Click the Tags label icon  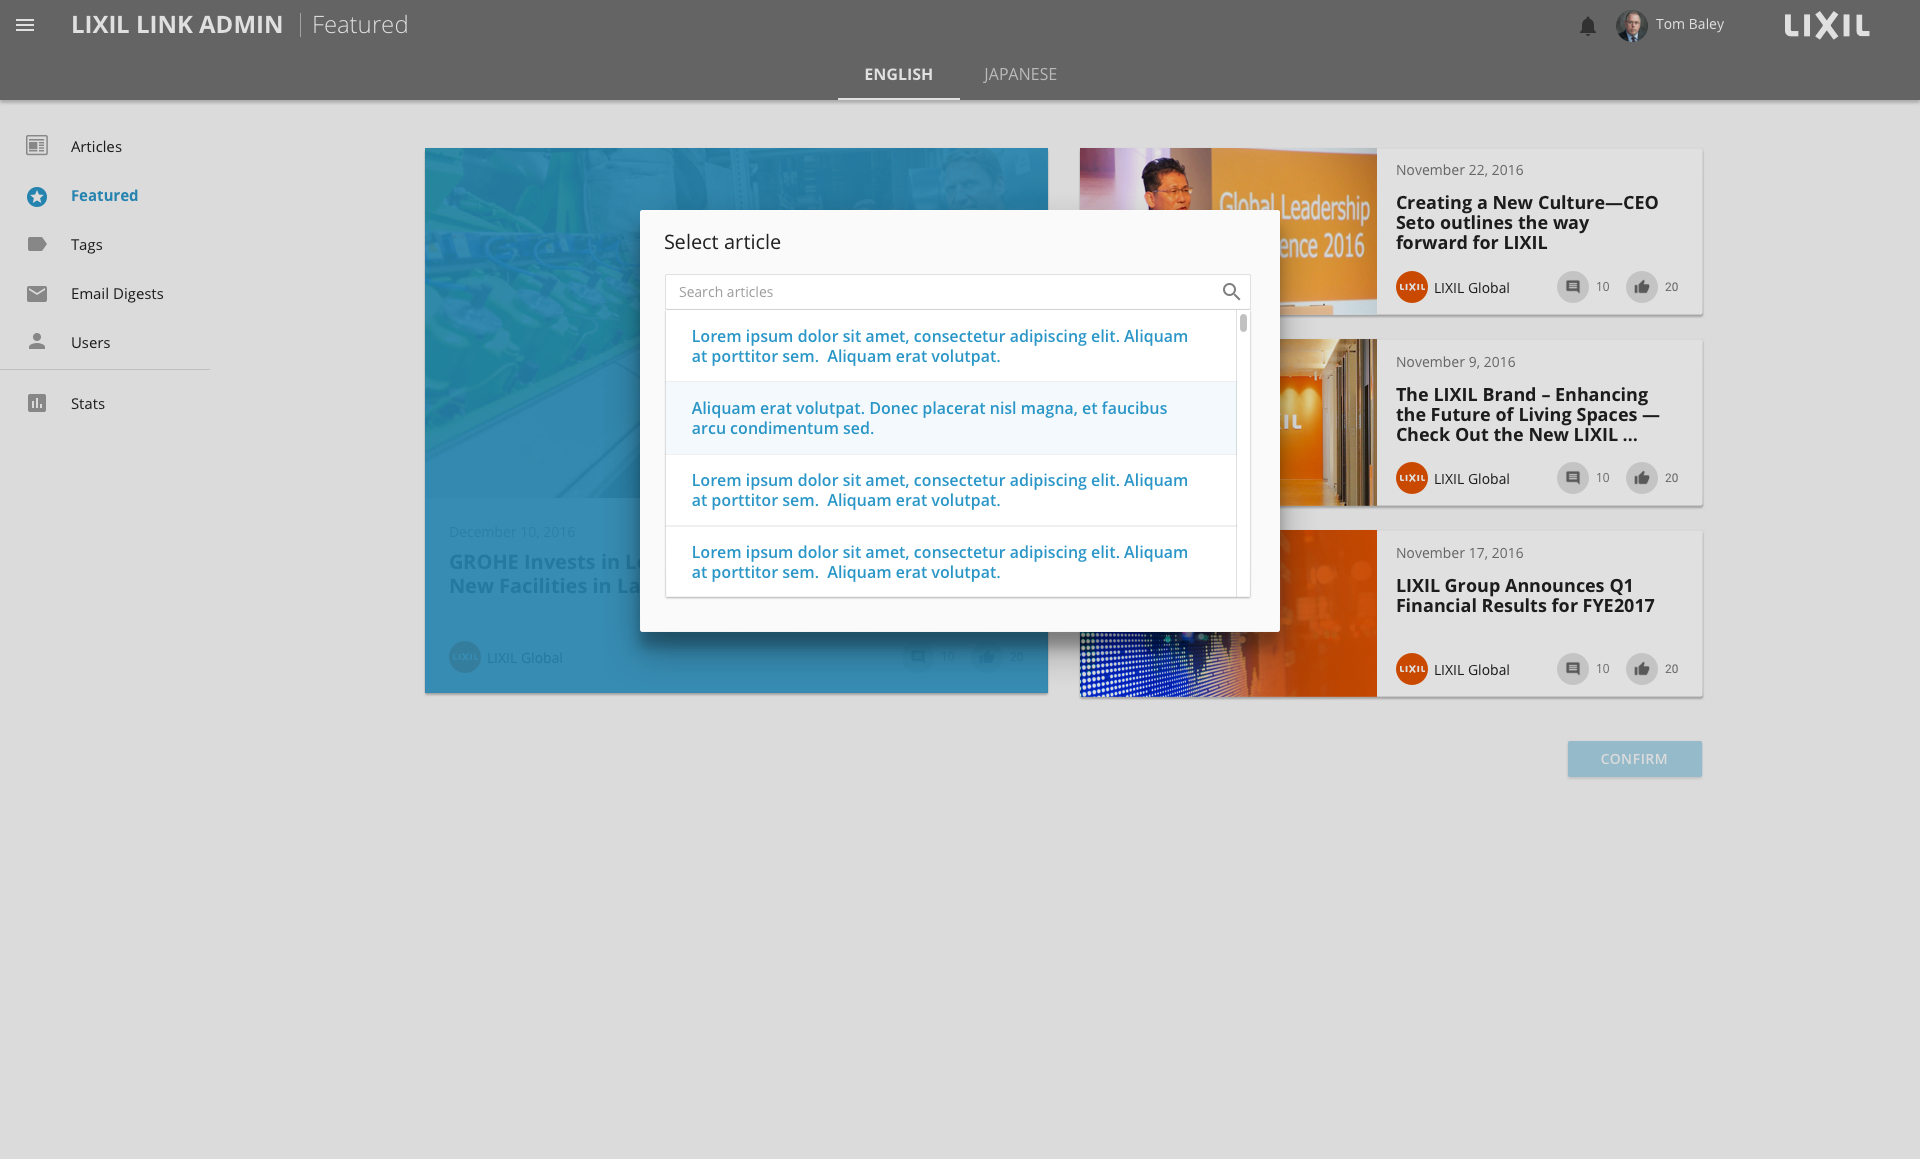[x=37, y=244]
